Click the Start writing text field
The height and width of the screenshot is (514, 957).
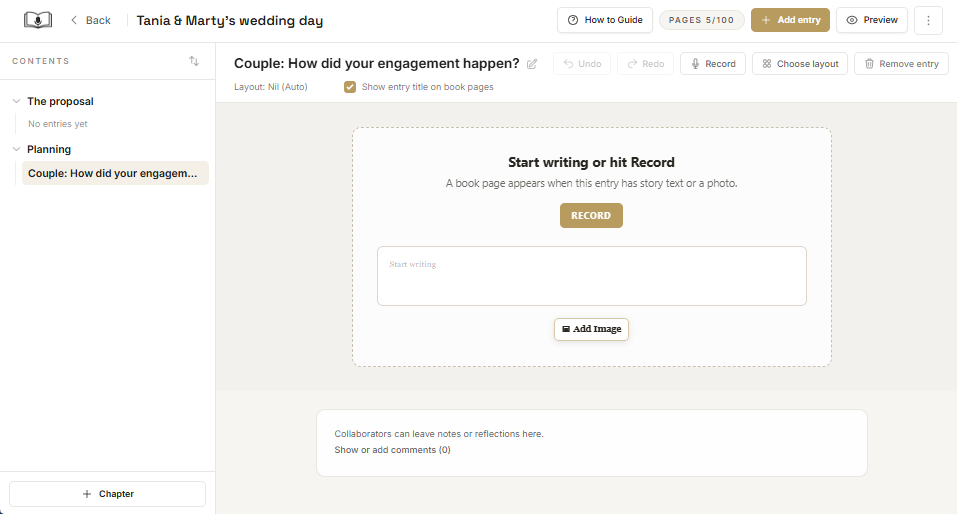(x=591, y=276)
